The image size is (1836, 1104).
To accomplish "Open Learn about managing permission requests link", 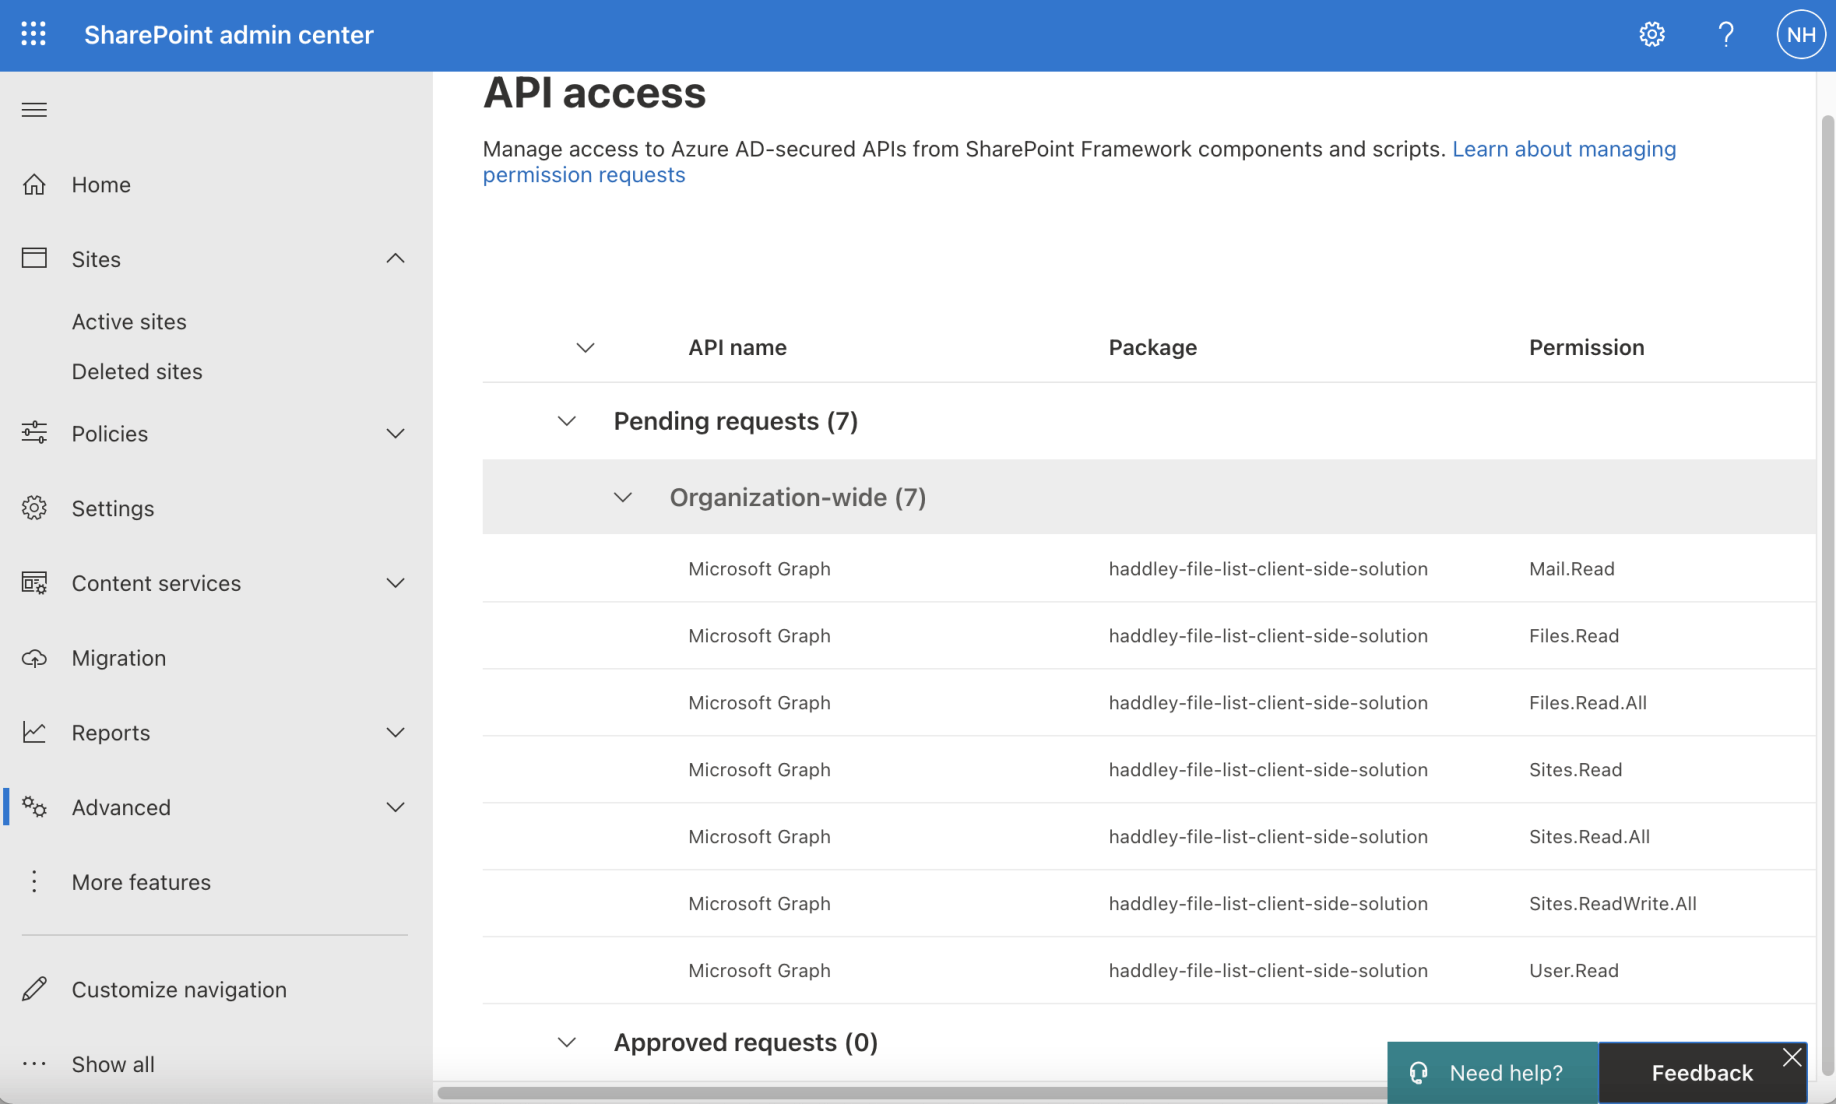I will (1563, 149).
